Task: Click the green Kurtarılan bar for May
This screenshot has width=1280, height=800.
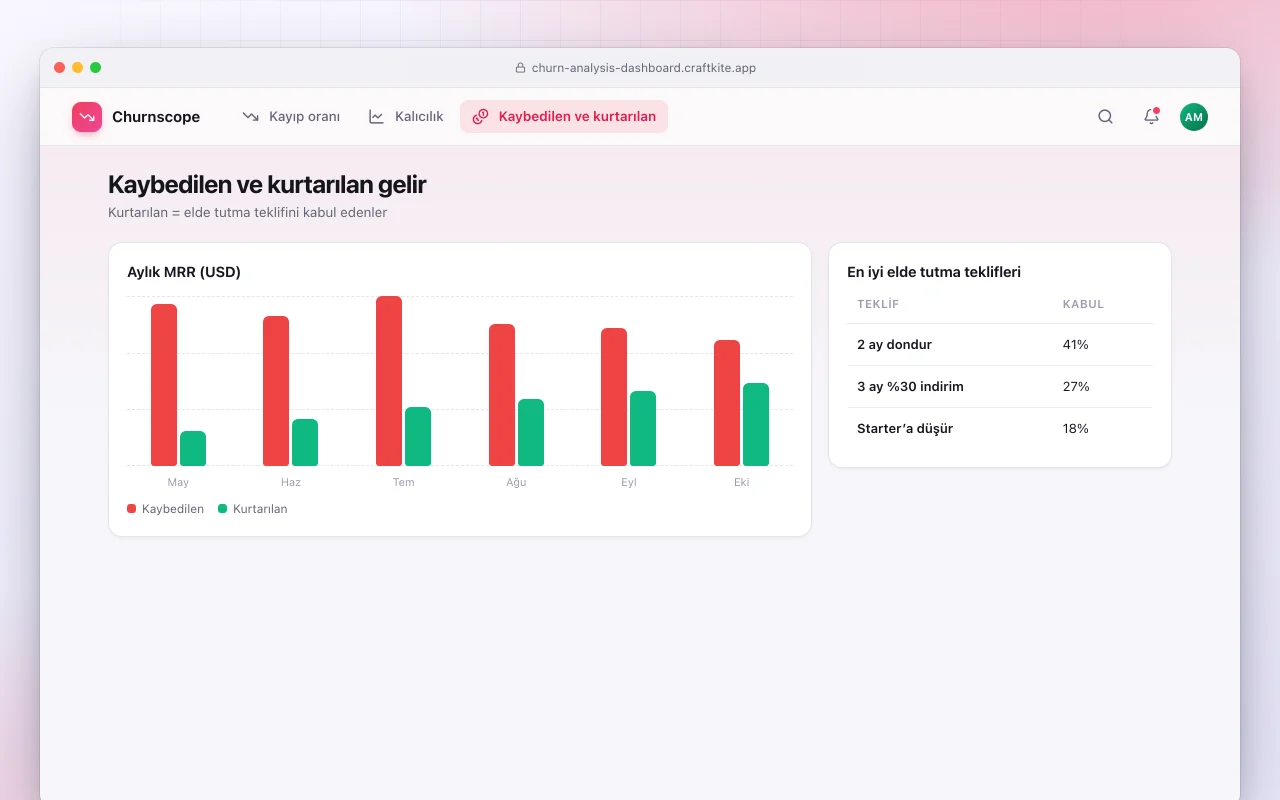Action: [193, 449]
